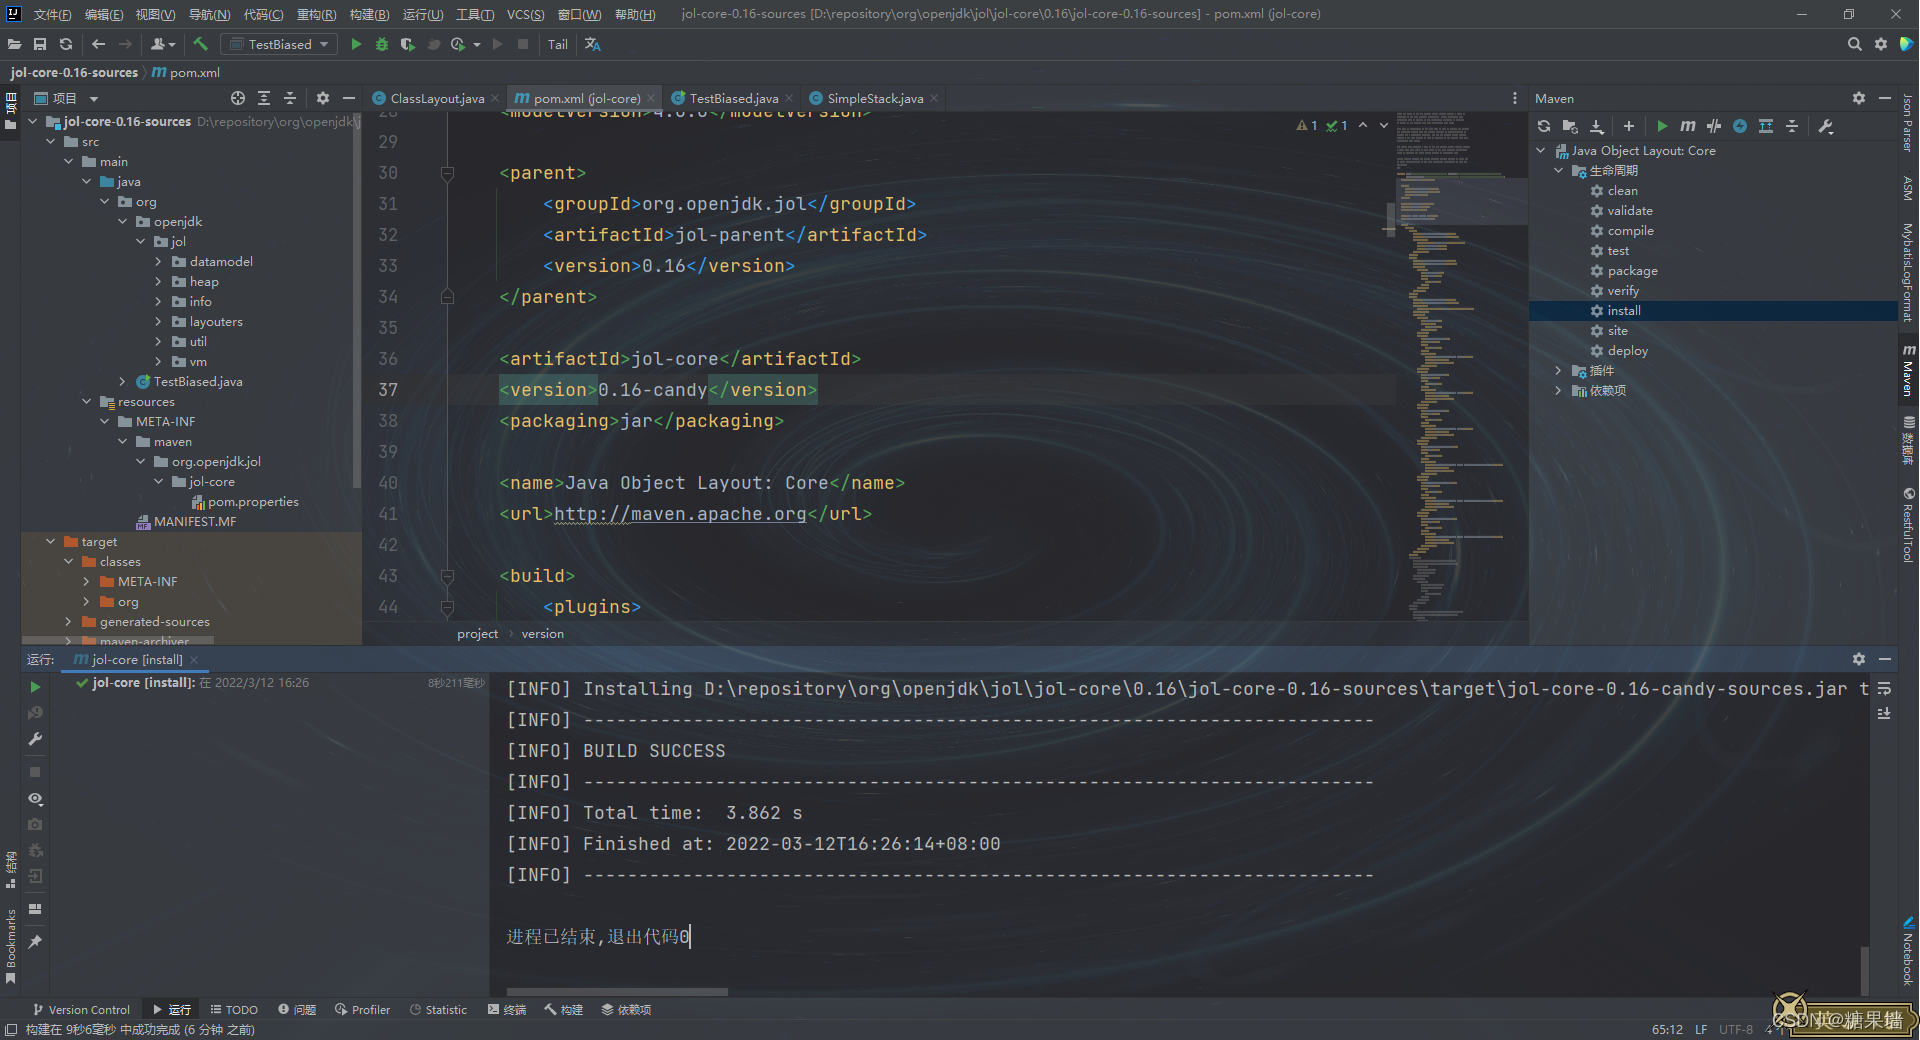Switch to SimpleStack.java editor tab

874,98
